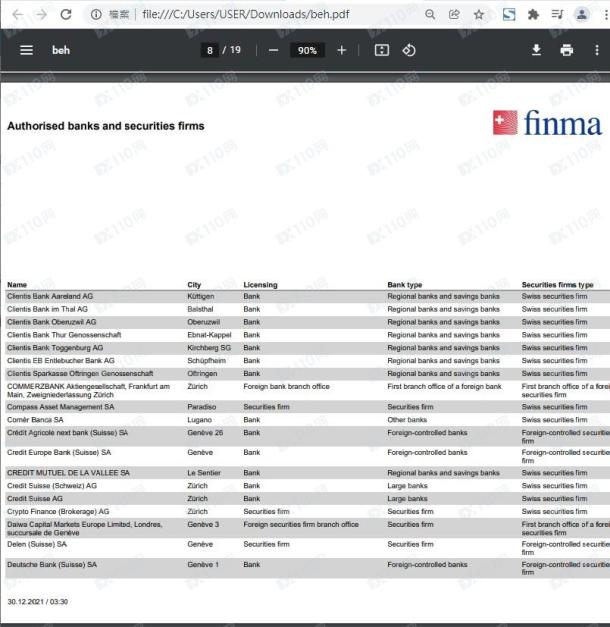Open the user profile avatar
This screenshot has width=610, height=627.
pos(582,15)
